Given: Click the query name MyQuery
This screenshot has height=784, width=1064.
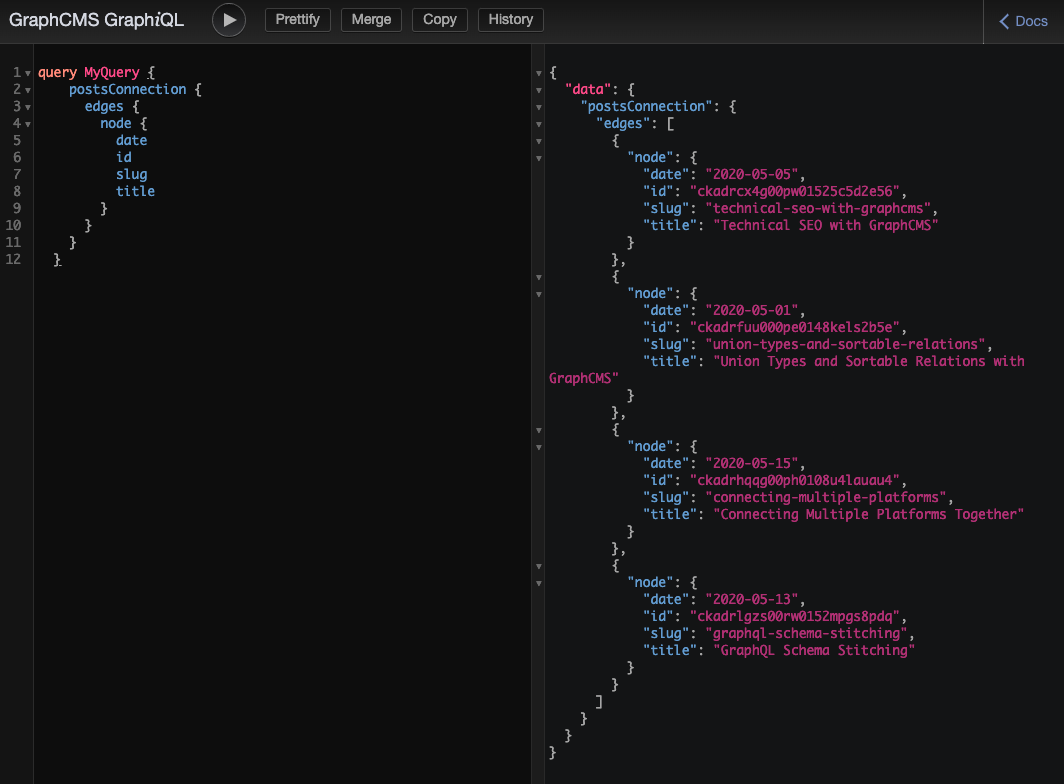Looking at the screenshot, I should (113, 73).
